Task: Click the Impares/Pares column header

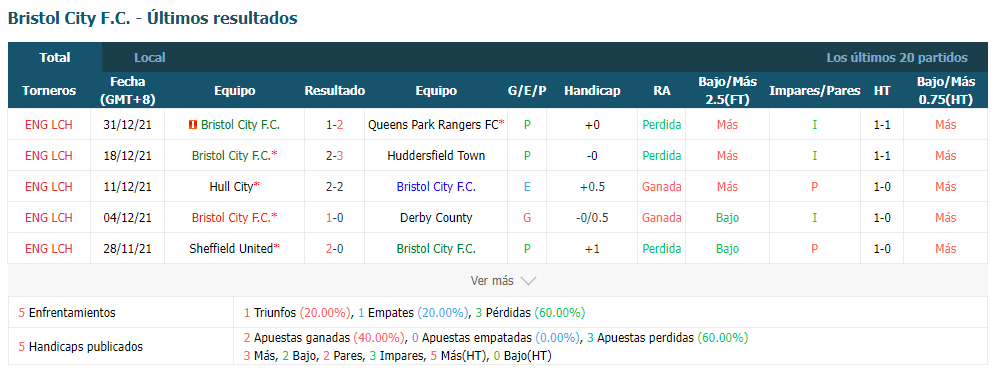Action: [815, 91]
